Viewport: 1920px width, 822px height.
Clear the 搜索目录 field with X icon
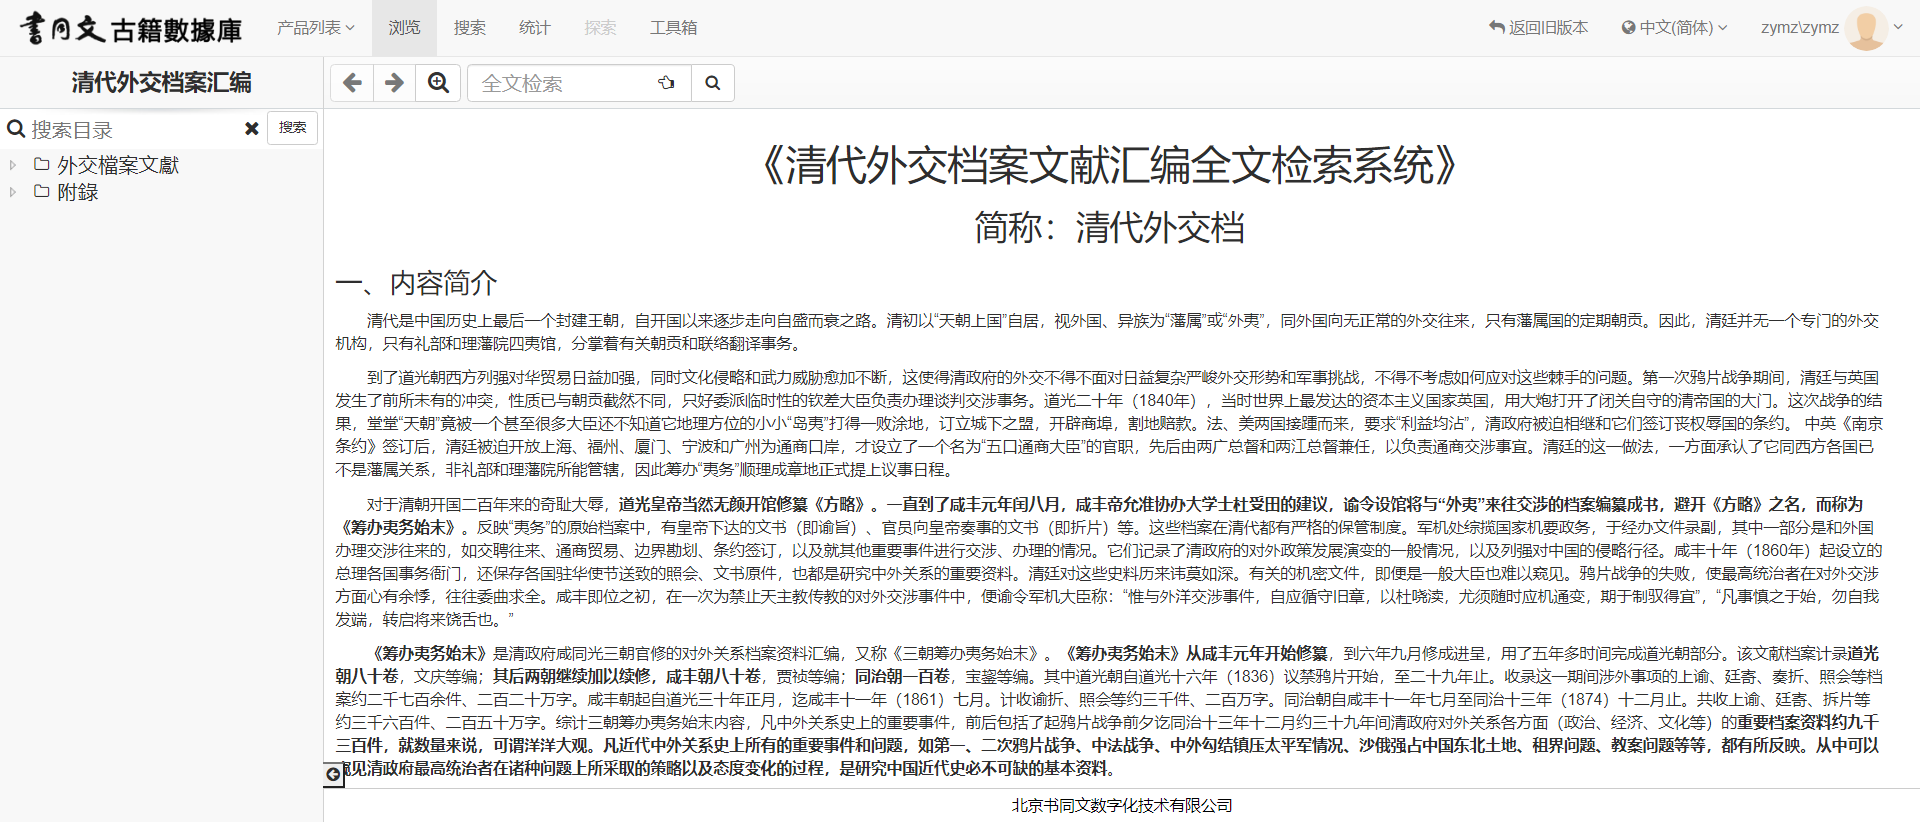[x=252, y=129]
